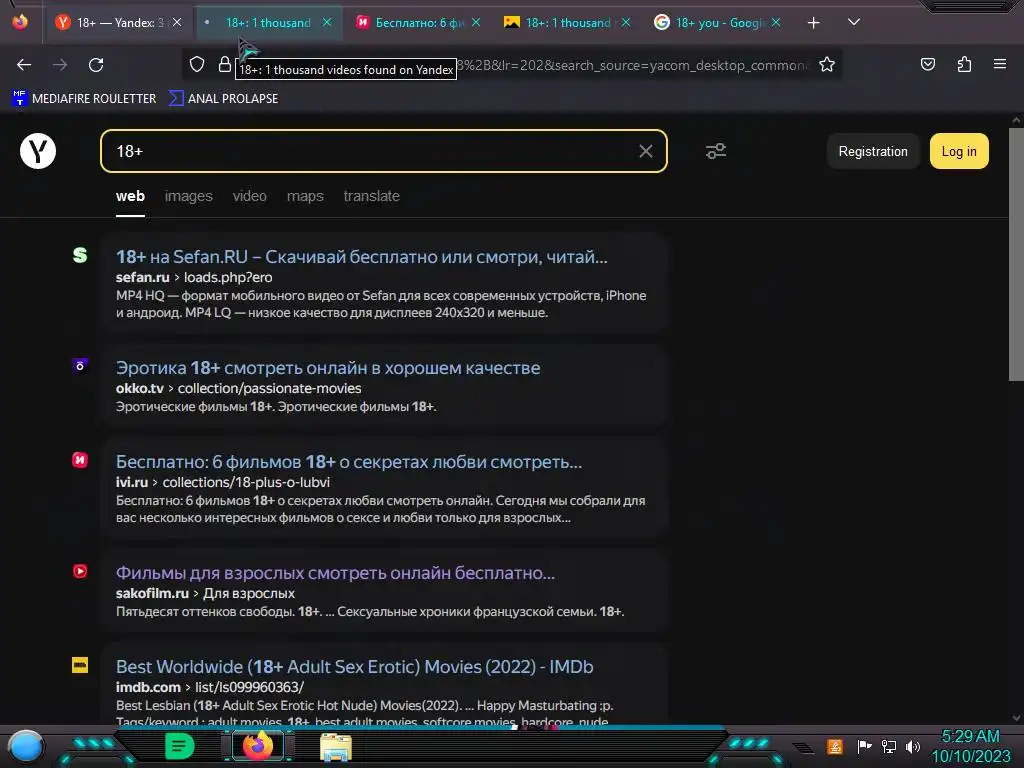Screen dimensions: 1024x768
Task: Open a new tab with plus button
Action: 813,23
